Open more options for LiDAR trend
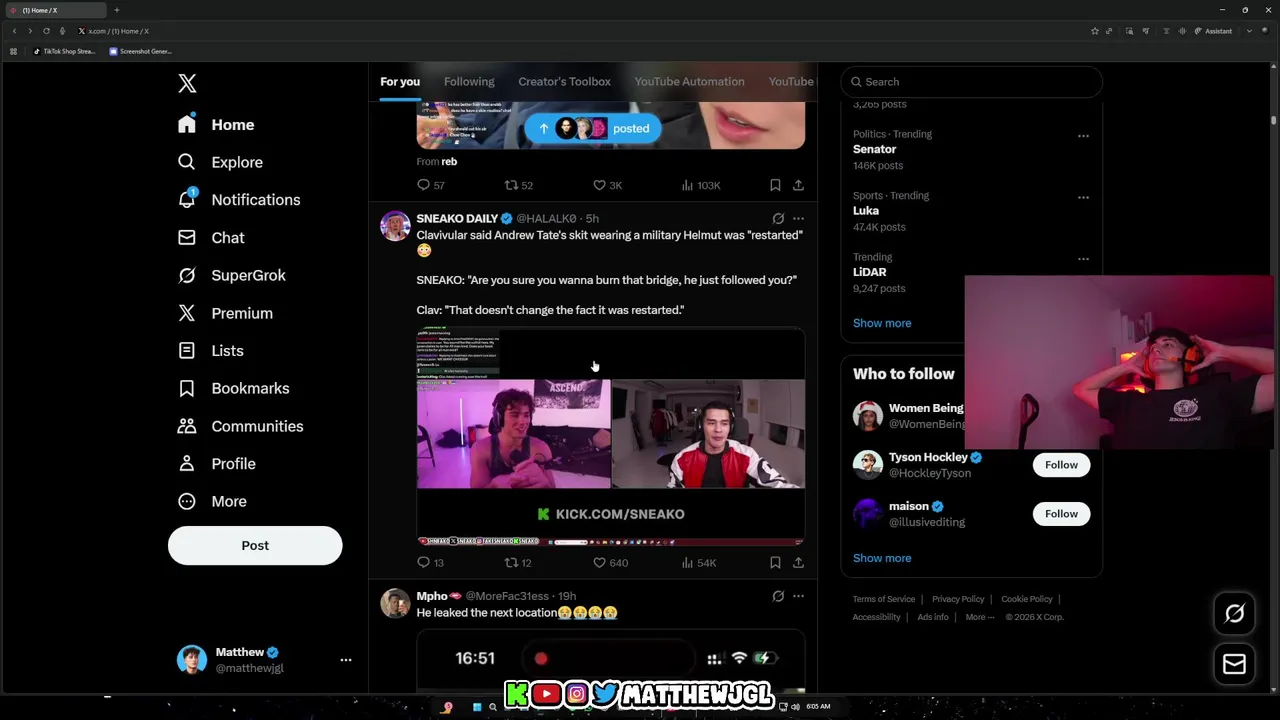This screenshot has height=720, width=1280. click(1083, 259)
